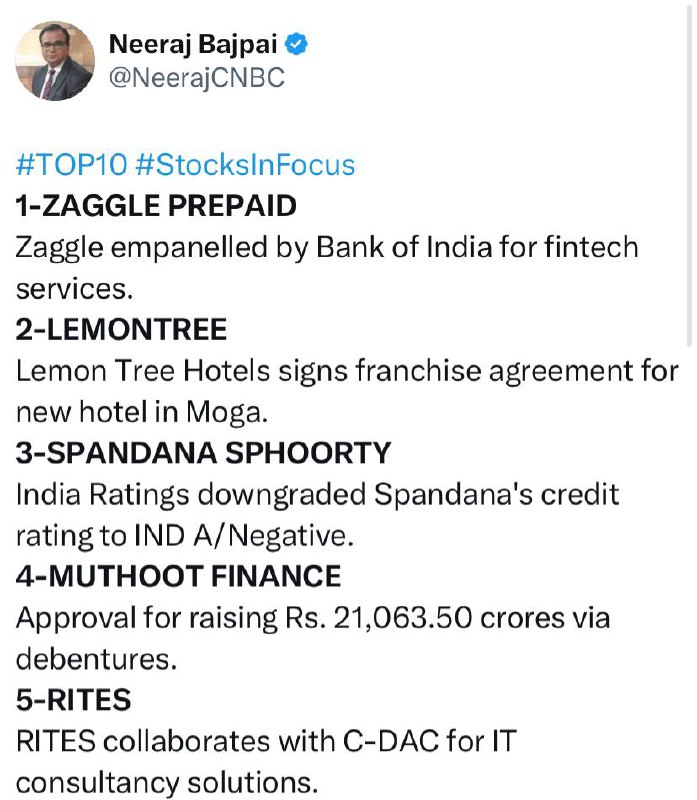Open the #TOP10 hashtag
The width and height of the screenshot is (697, 800).
(x=71, y=165)
